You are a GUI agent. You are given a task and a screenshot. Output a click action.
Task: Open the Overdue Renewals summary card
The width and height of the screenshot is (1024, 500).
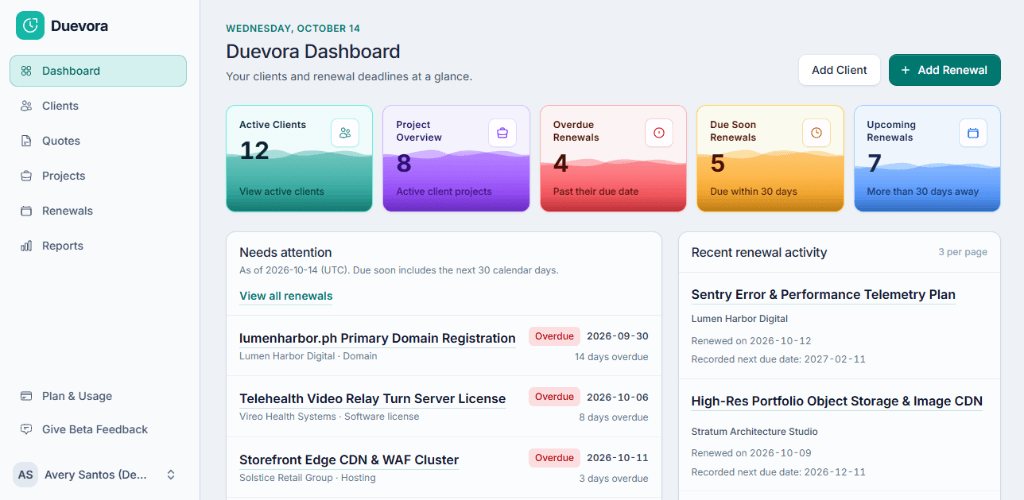613,159
